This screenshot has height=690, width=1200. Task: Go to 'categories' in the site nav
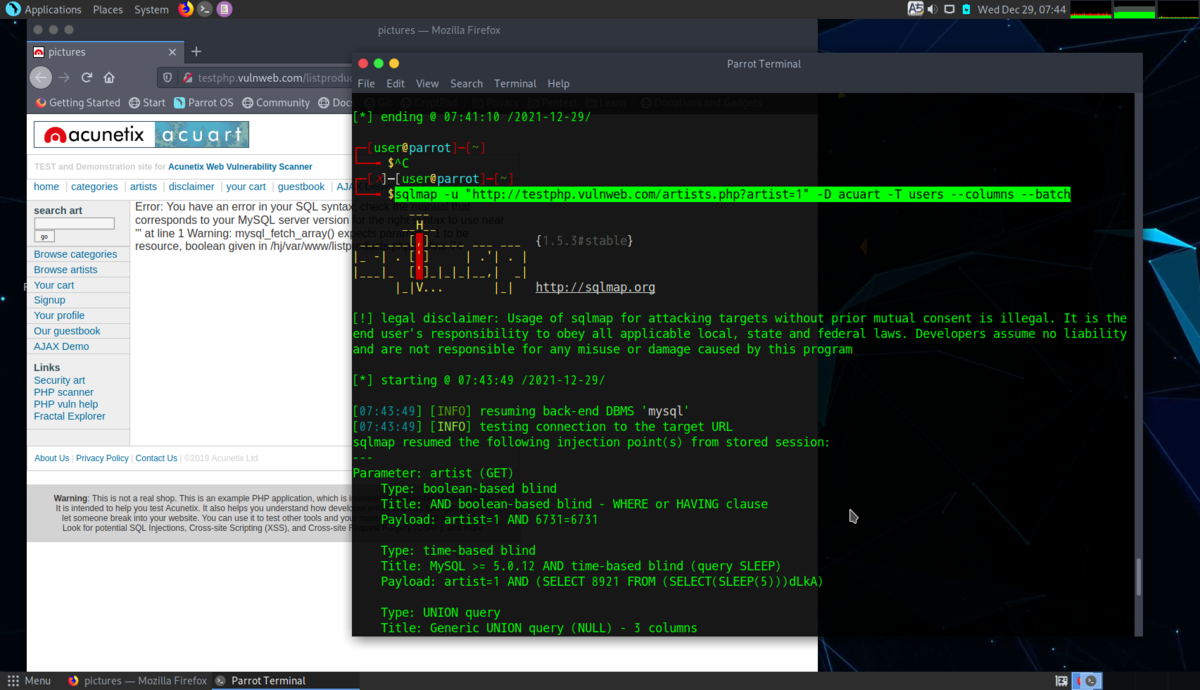click(x=94, y=187)
